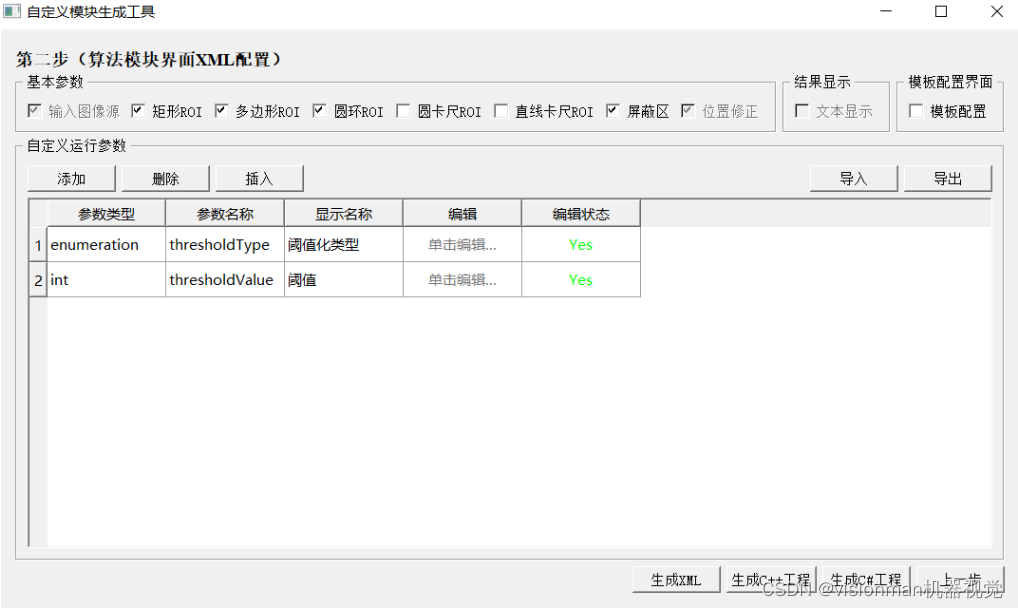Click the application icon in title bar

14,11
